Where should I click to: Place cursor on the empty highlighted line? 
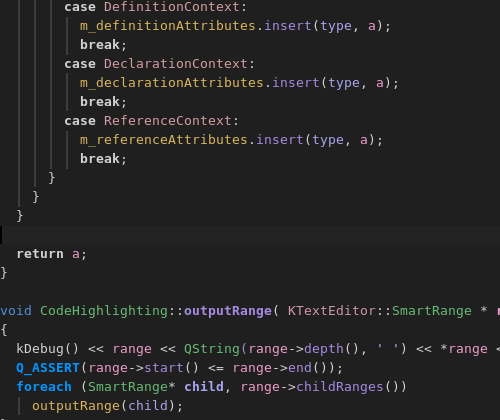tap(250, 235)
